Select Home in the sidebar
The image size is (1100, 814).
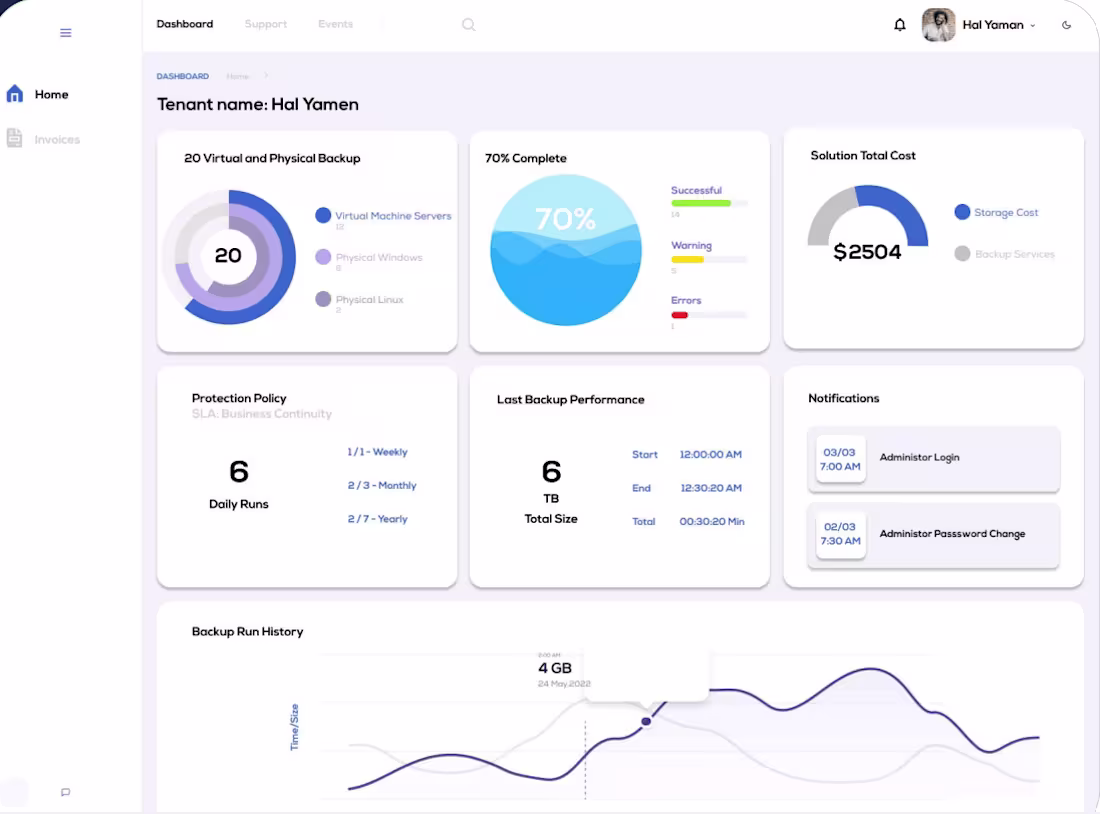[51, 94]
